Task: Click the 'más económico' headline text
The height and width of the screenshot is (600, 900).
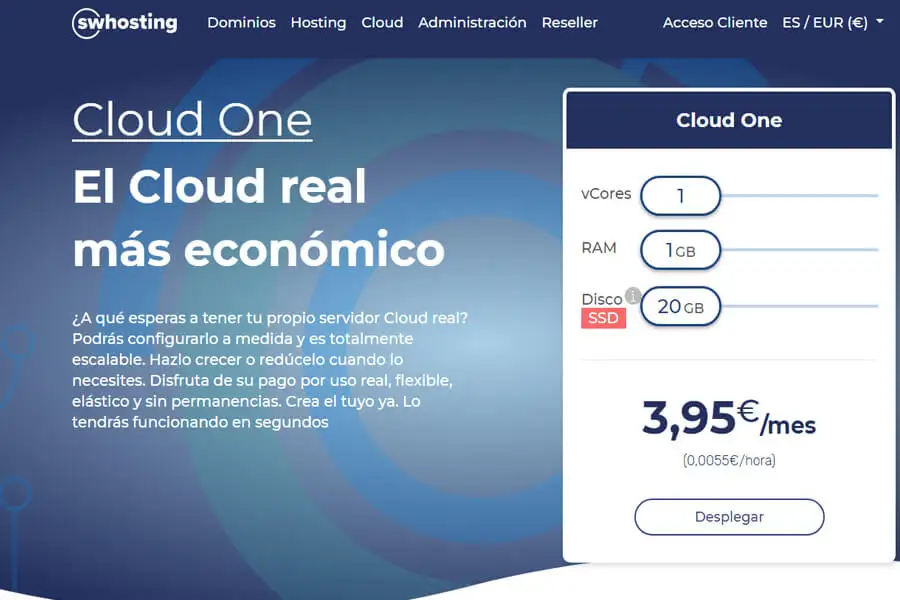Action: pos(259,249)
